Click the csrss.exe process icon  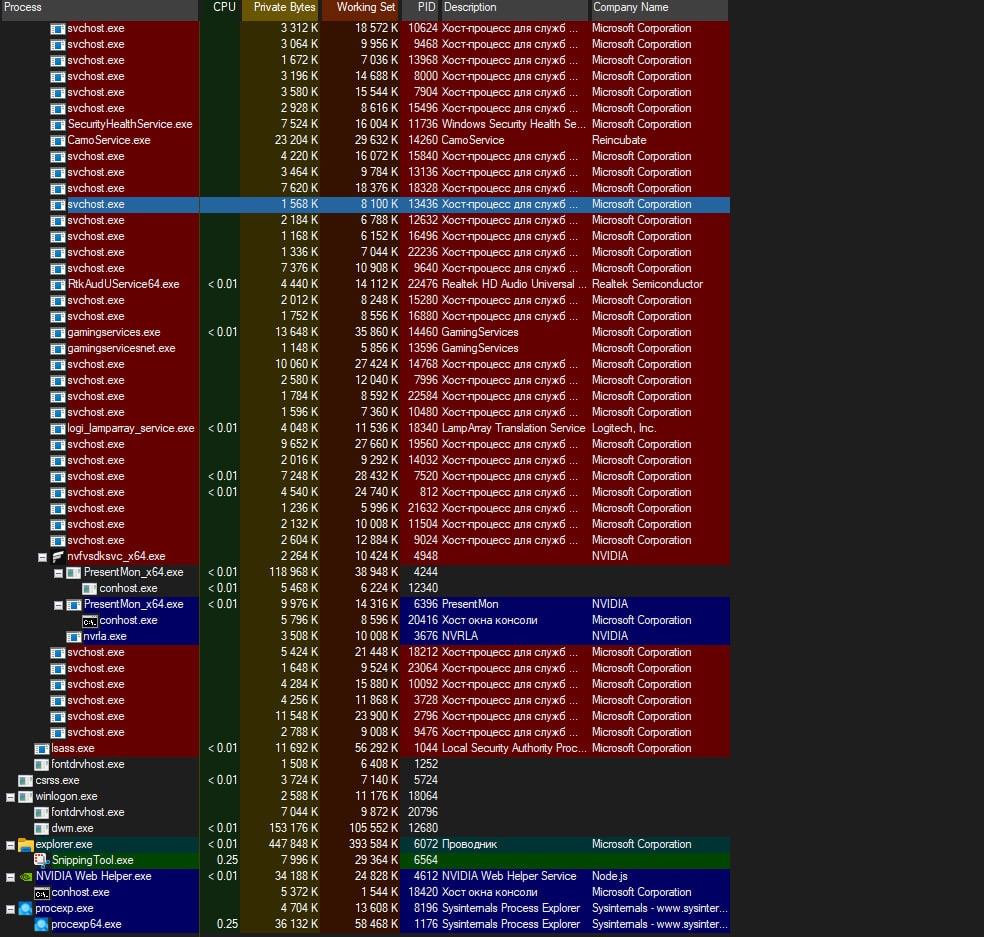[26, 781]
